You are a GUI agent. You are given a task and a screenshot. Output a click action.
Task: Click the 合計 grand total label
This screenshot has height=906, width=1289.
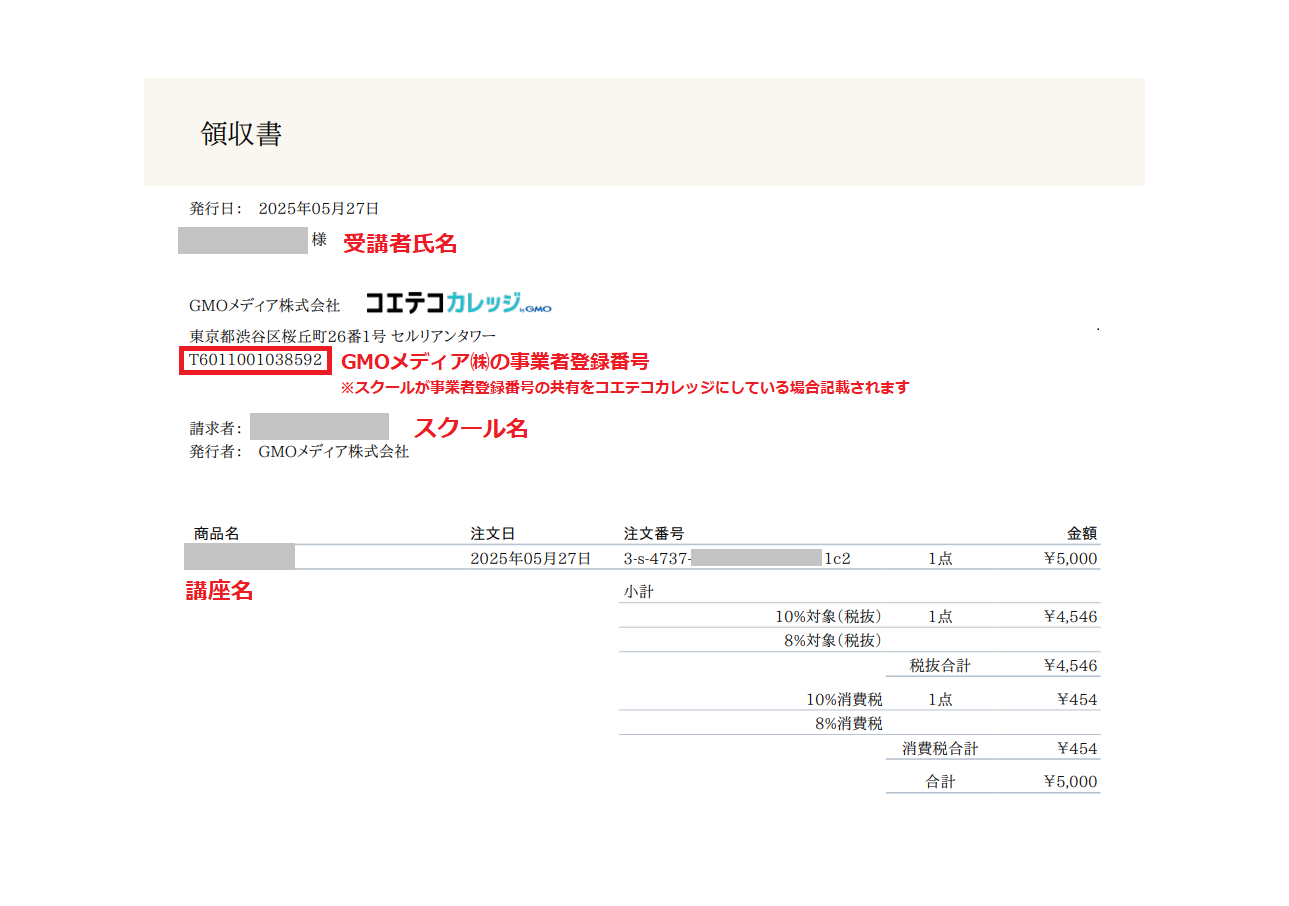[x=940, y=781]
